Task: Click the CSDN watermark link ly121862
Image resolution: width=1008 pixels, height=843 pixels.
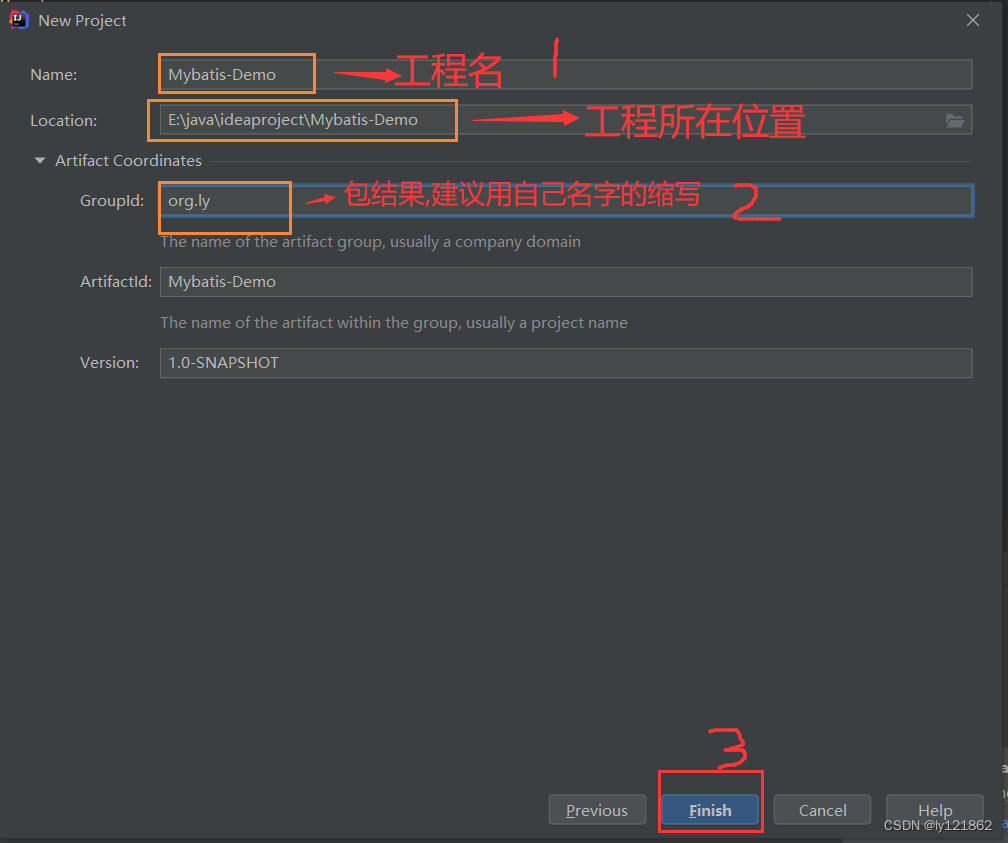Action: [x=935, y=826]
